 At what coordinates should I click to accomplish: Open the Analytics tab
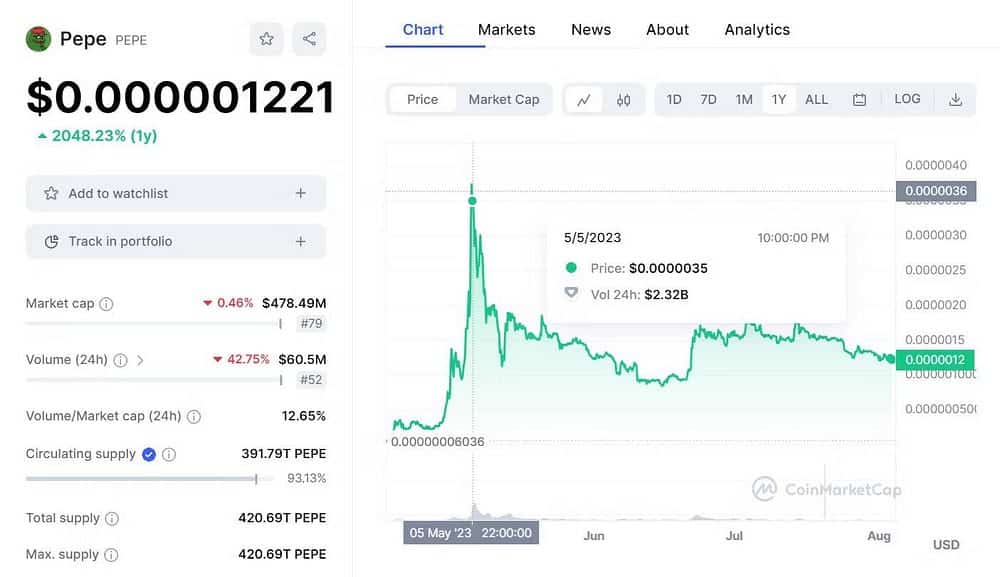coord(757,29)
